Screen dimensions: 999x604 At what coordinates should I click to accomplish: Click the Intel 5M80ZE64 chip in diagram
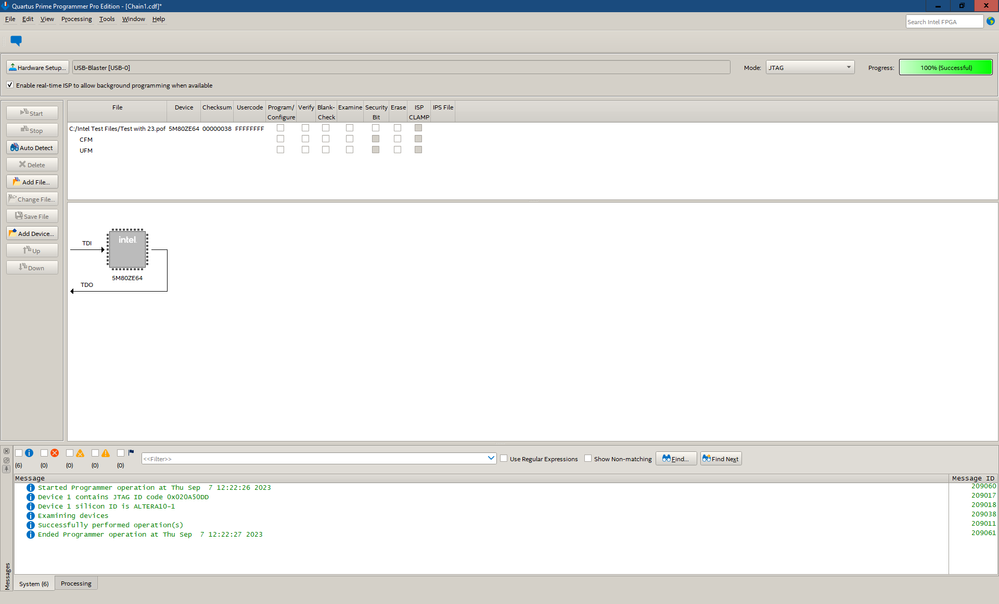click(x=127, y=249)
